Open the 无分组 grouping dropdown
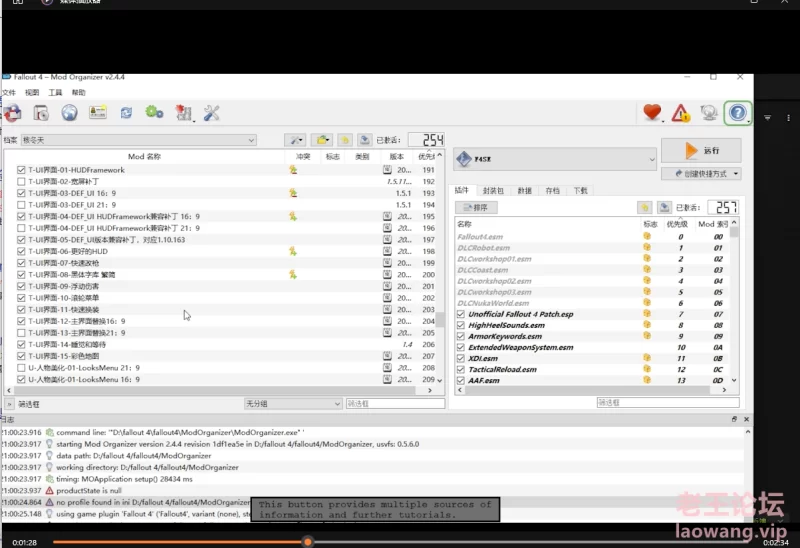 292,404
